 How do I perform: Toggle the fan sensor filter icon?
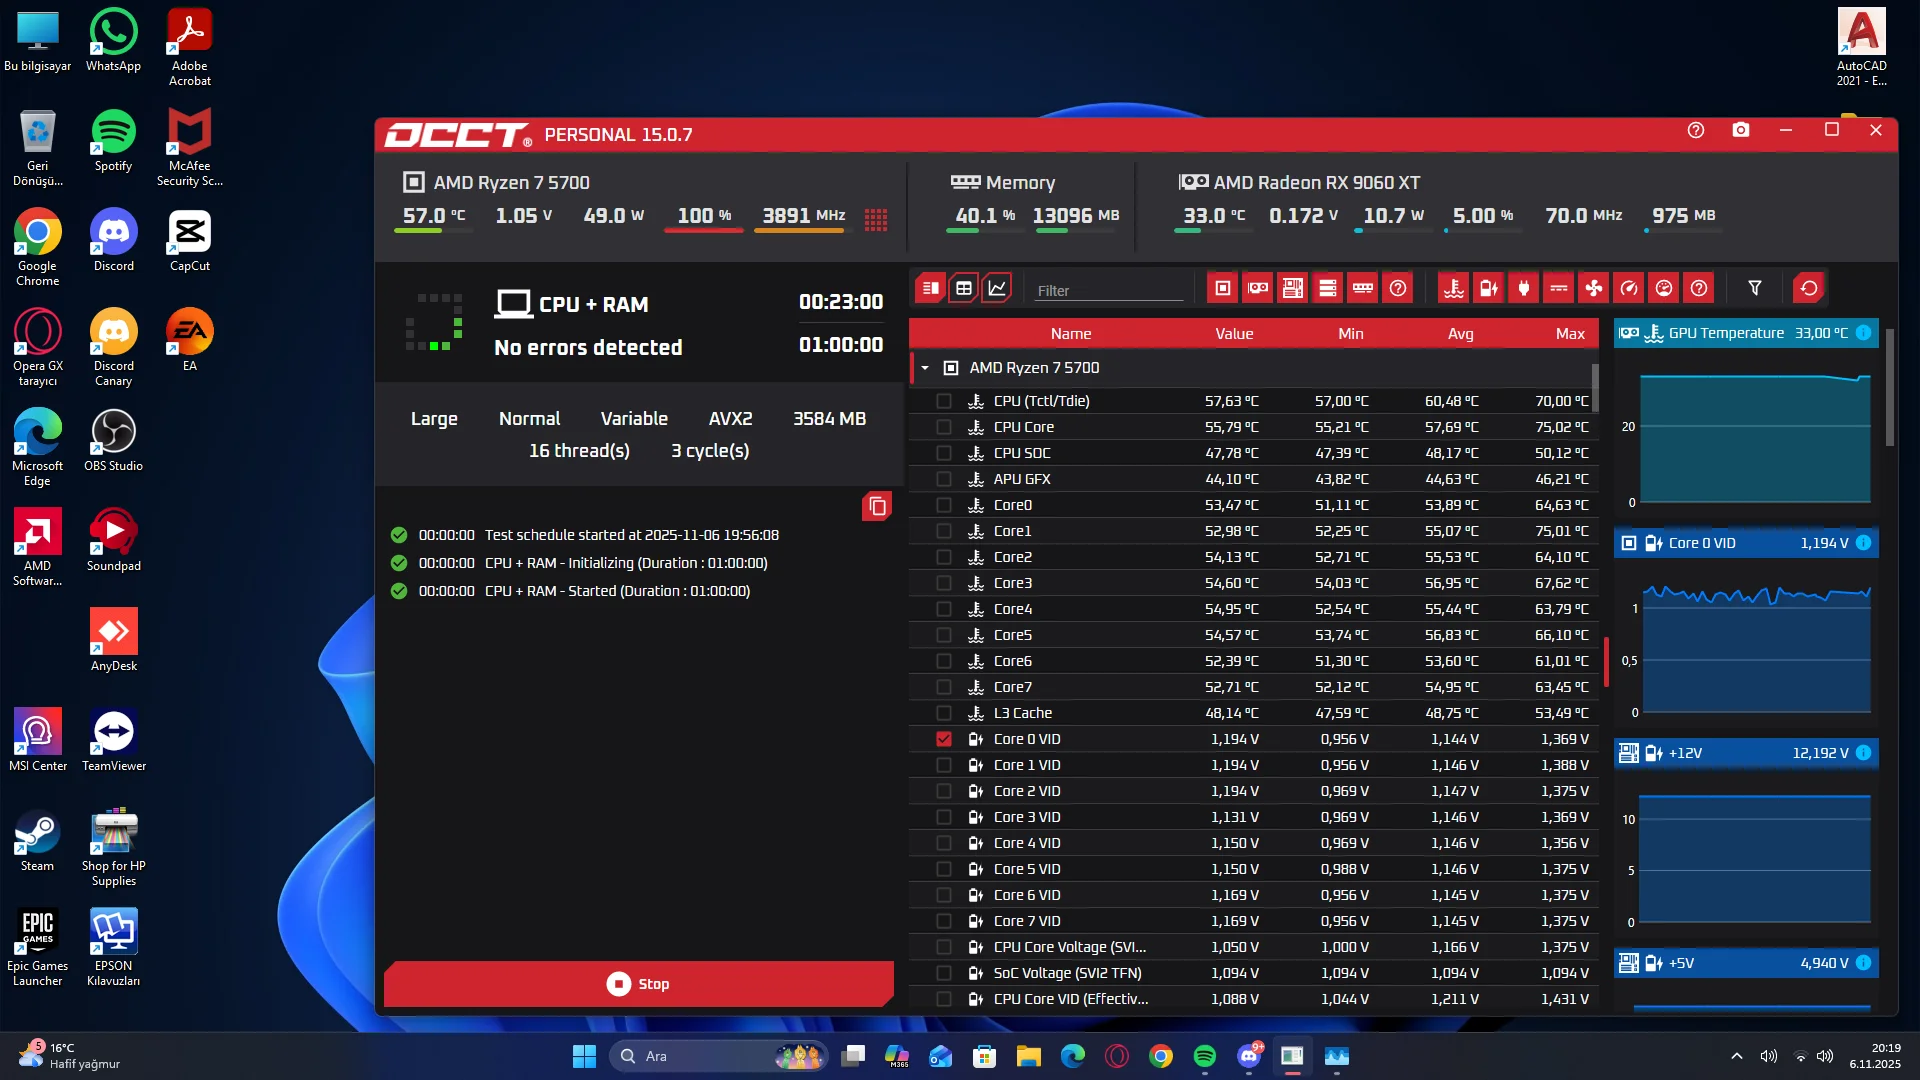click(x=1594, y=288)
